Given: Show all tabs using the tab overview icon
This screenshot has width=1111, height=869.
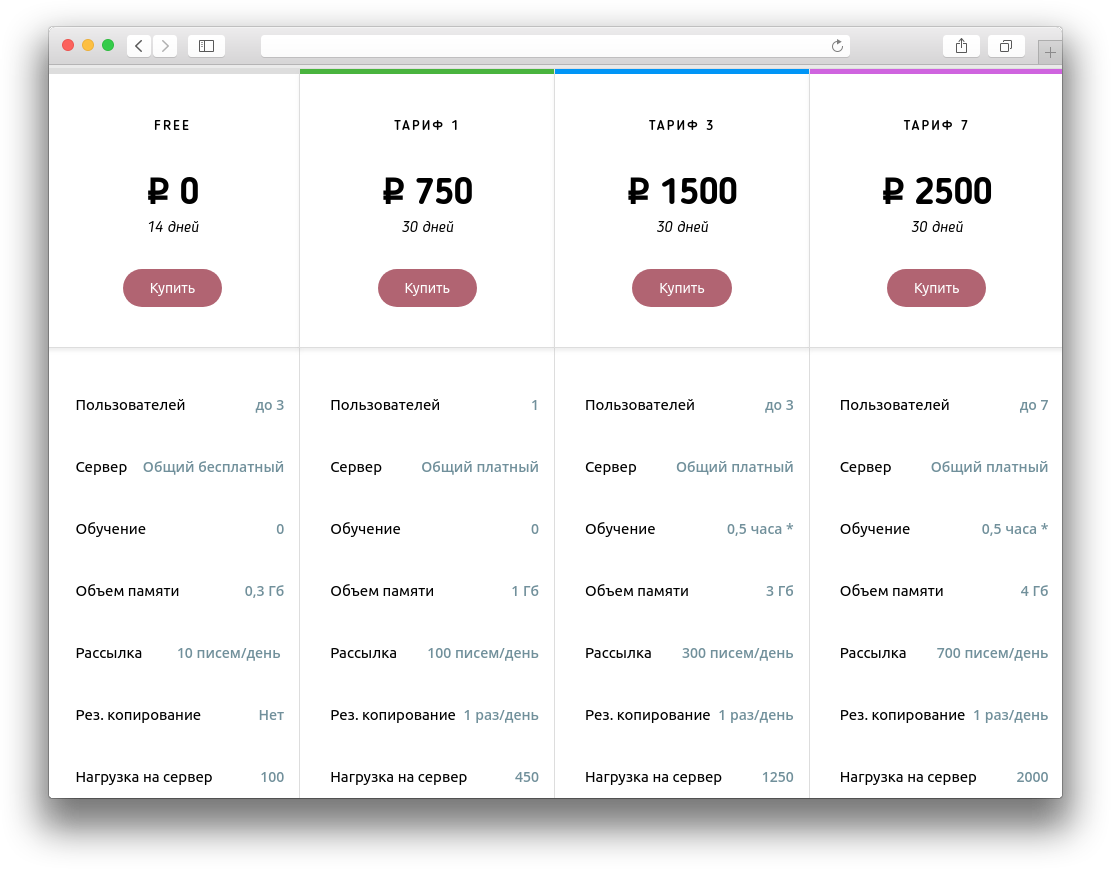Looking at the screenshot, I should (1006, 46).
